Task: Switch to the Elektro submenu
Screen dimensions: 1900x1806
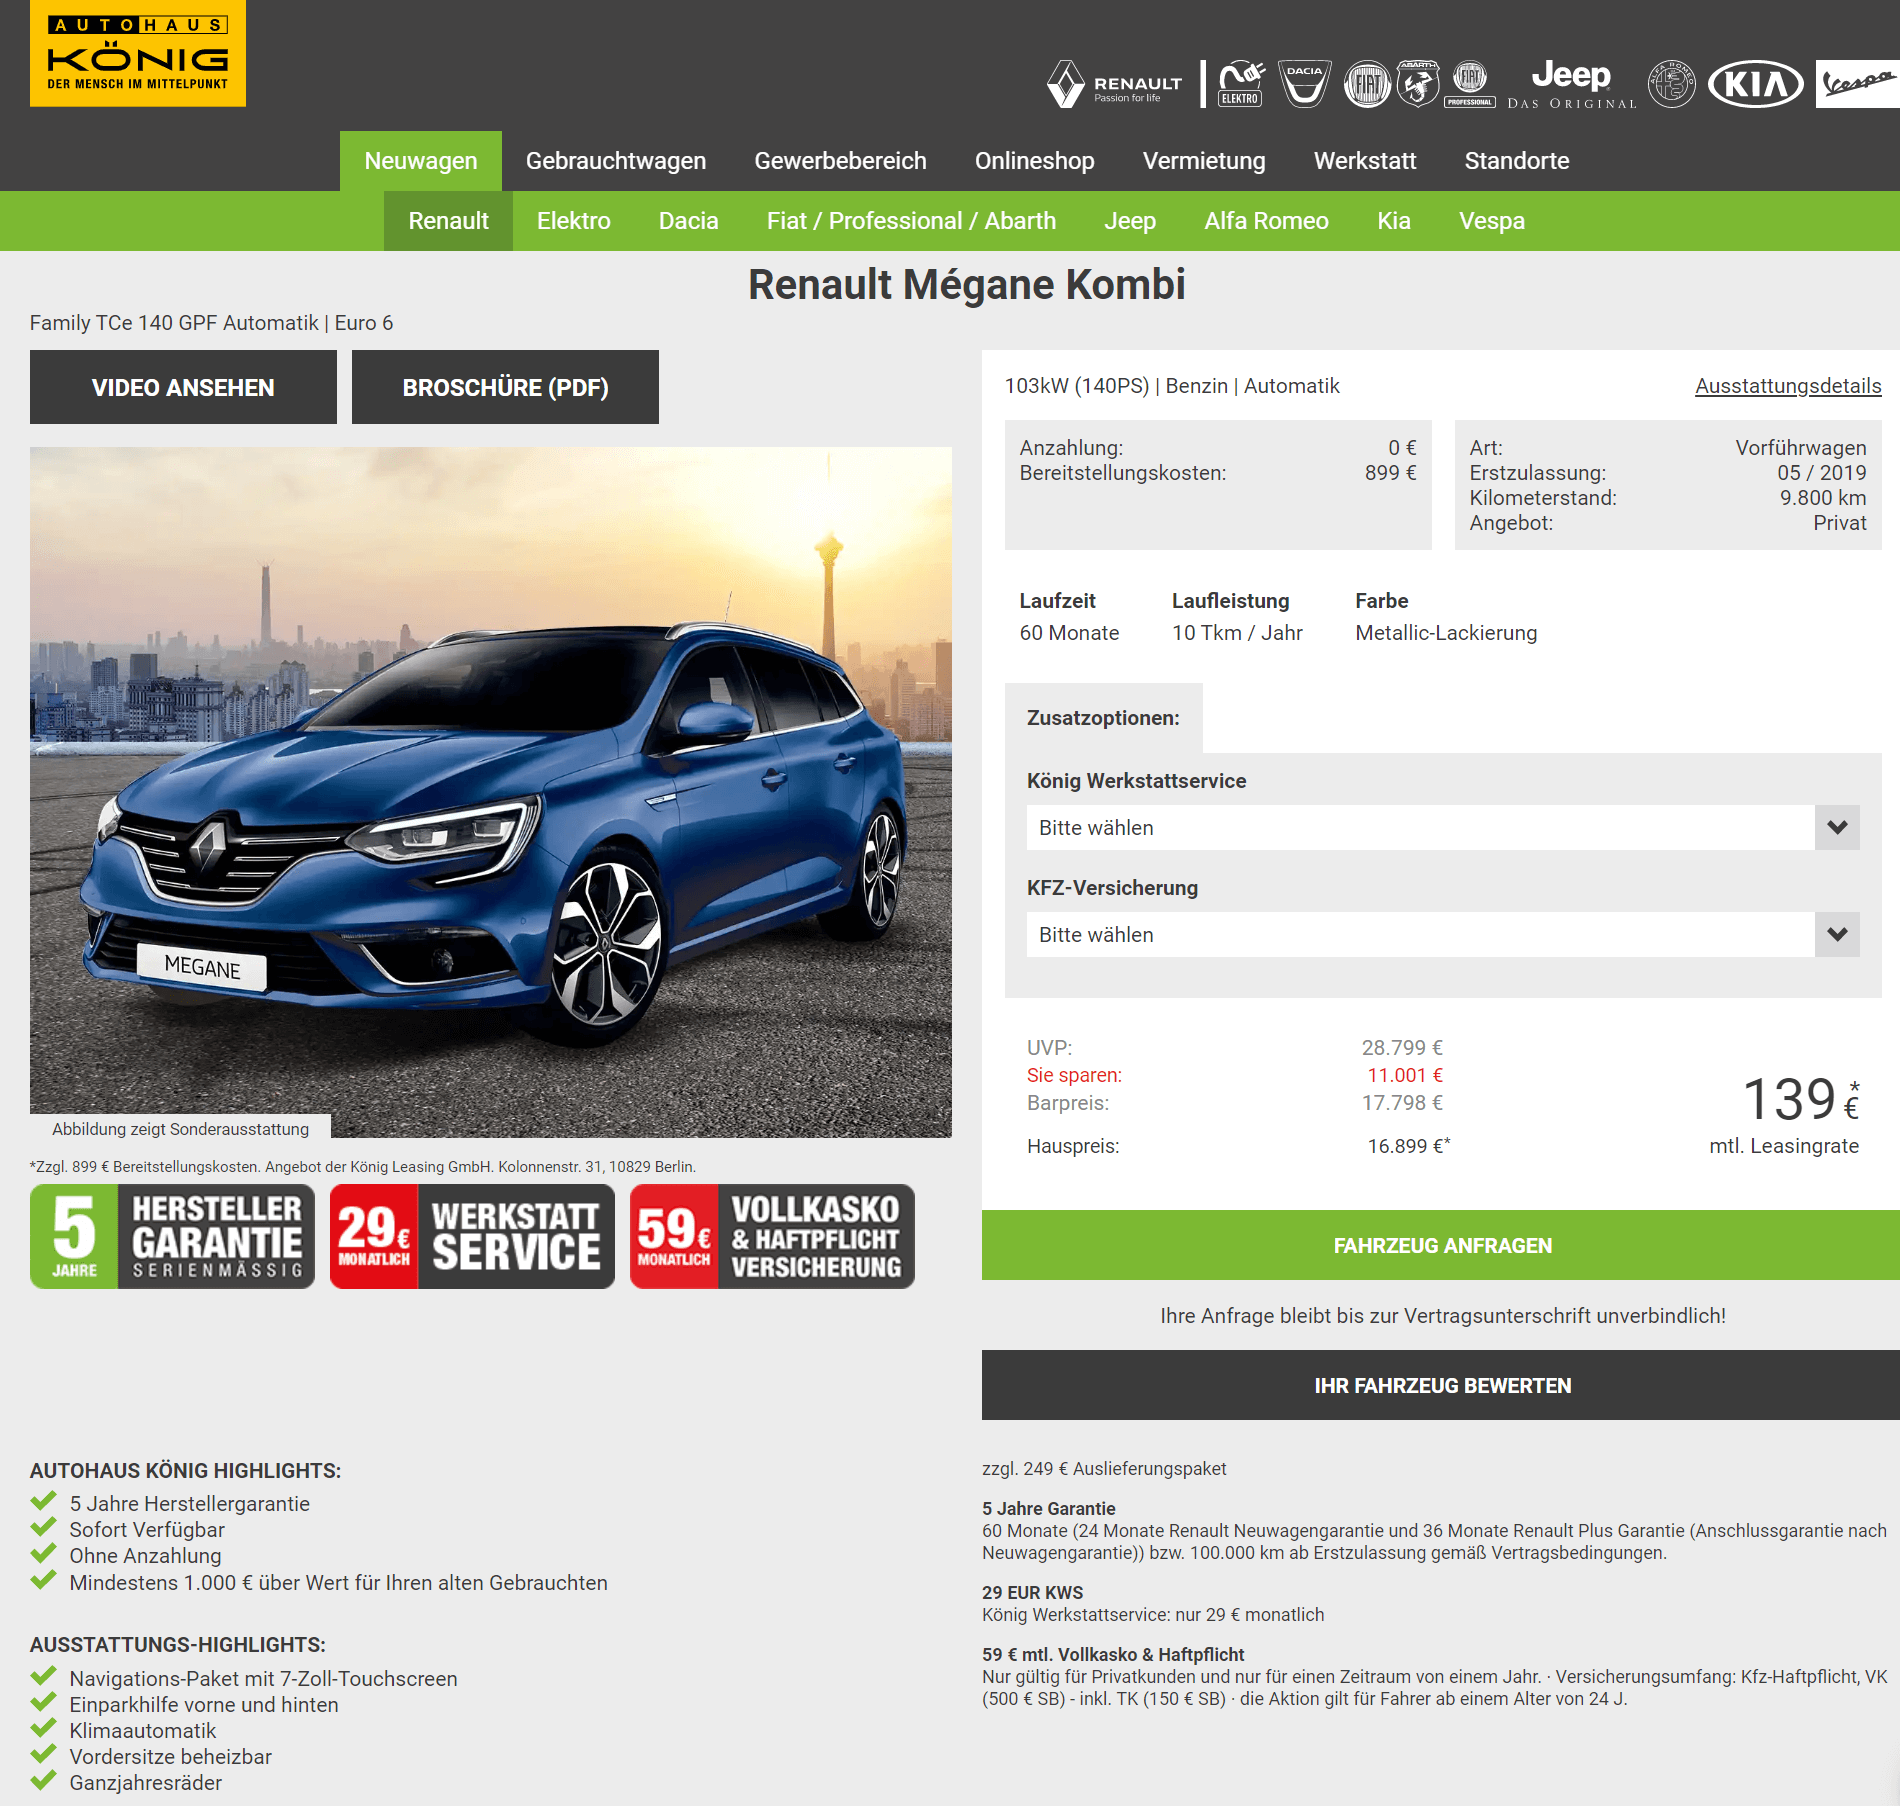Action: click(x=574, y=221)
